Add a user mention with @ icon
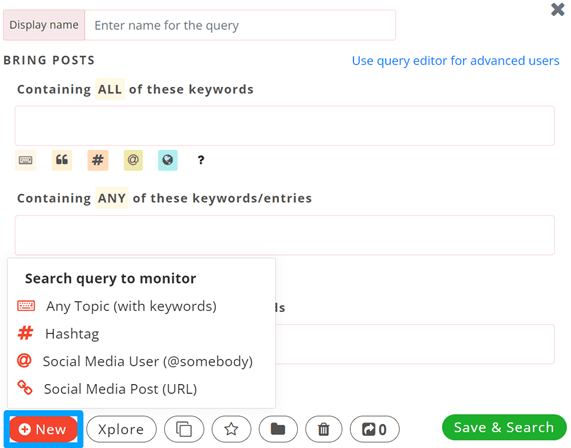The height and width of the screenshot is (448, 571). pyautogui.click(x=133, y=160)
